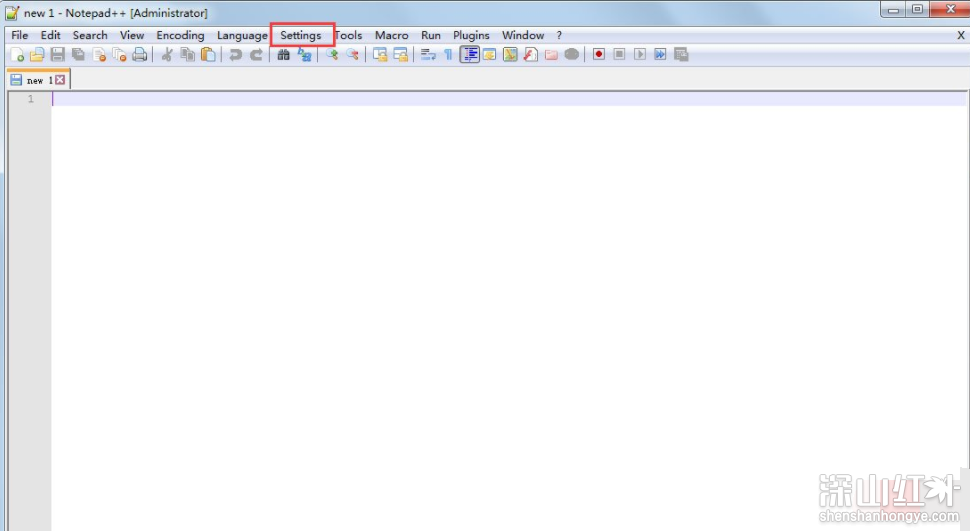Close the current document via toolbar icon
This screenshot has height=531, width=970.
99,55
